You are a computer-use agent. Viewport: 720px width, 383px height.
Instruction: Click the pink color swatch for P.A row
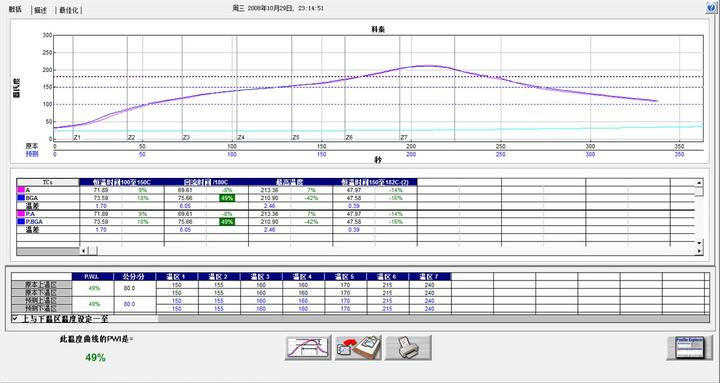[x=21, y=214]
